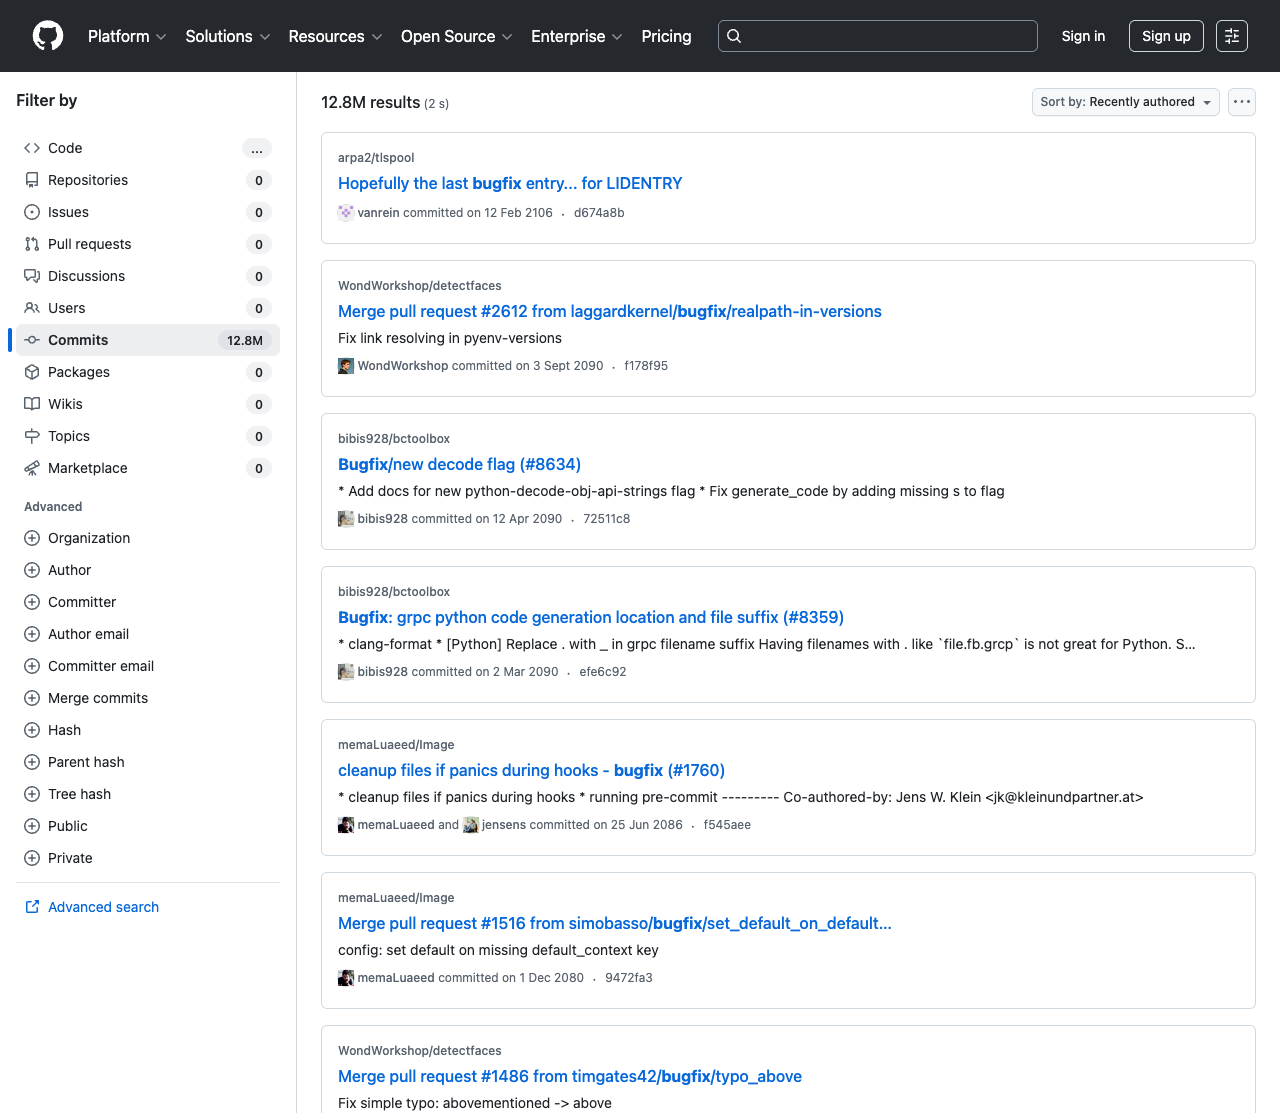Click the plus icon next to Private
This screenshot has height=1113, width=1280.
coord(32,858)
